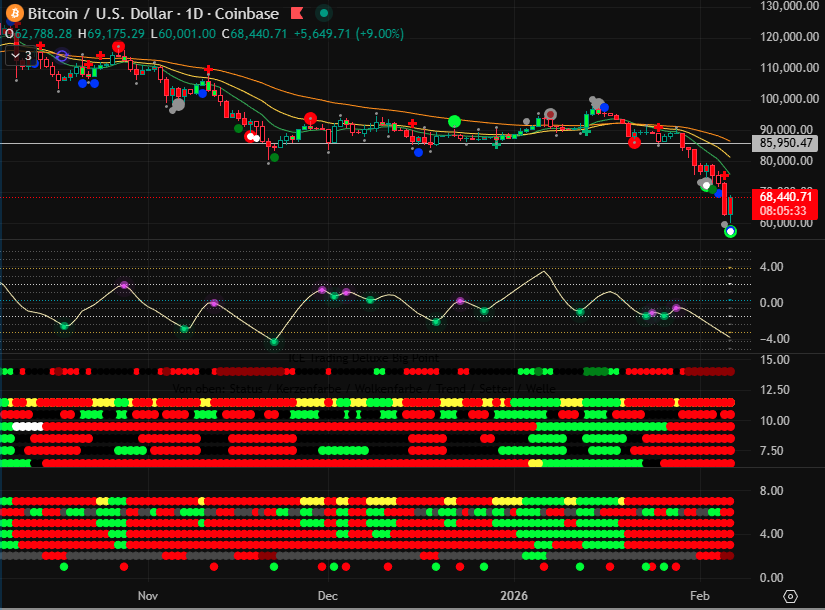Click the purple ring marker near chart start
The width and height of the screenshot is (825, 610).
(x=62, y=57)
